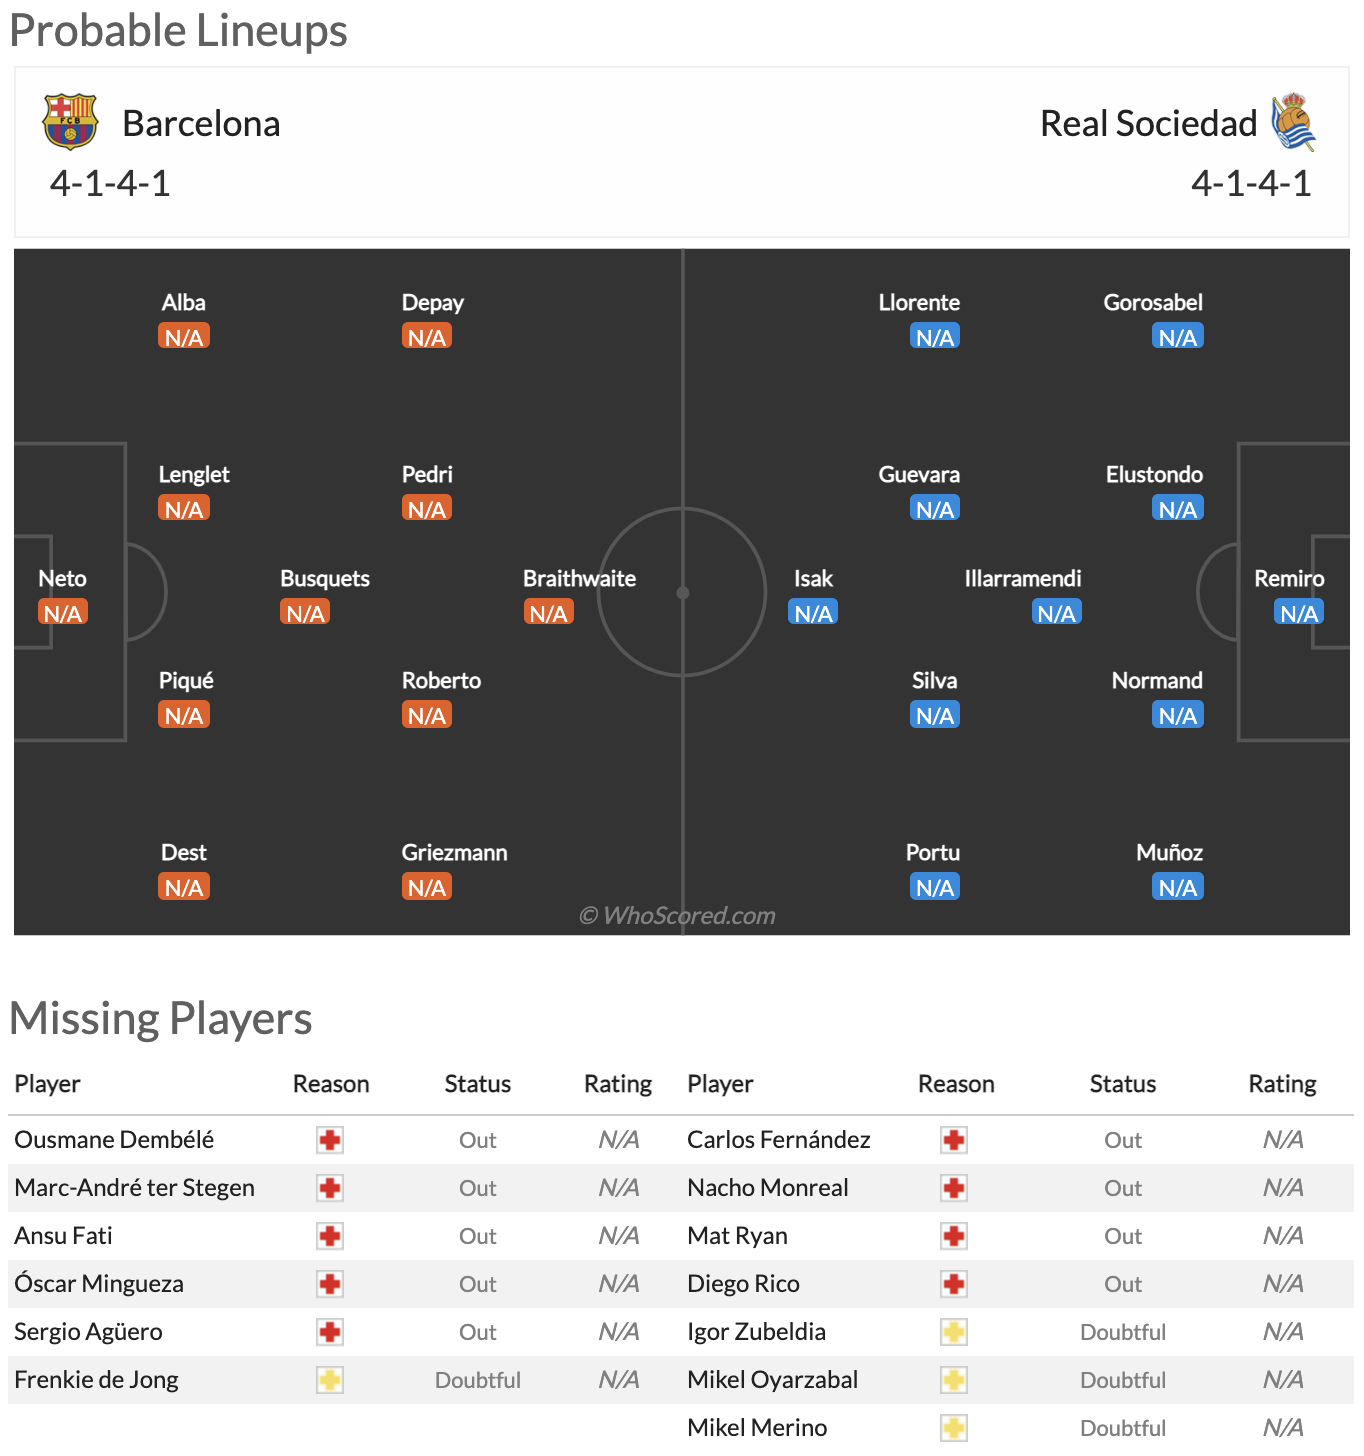Open the Real Sociedad team name link

point(1148,123)
